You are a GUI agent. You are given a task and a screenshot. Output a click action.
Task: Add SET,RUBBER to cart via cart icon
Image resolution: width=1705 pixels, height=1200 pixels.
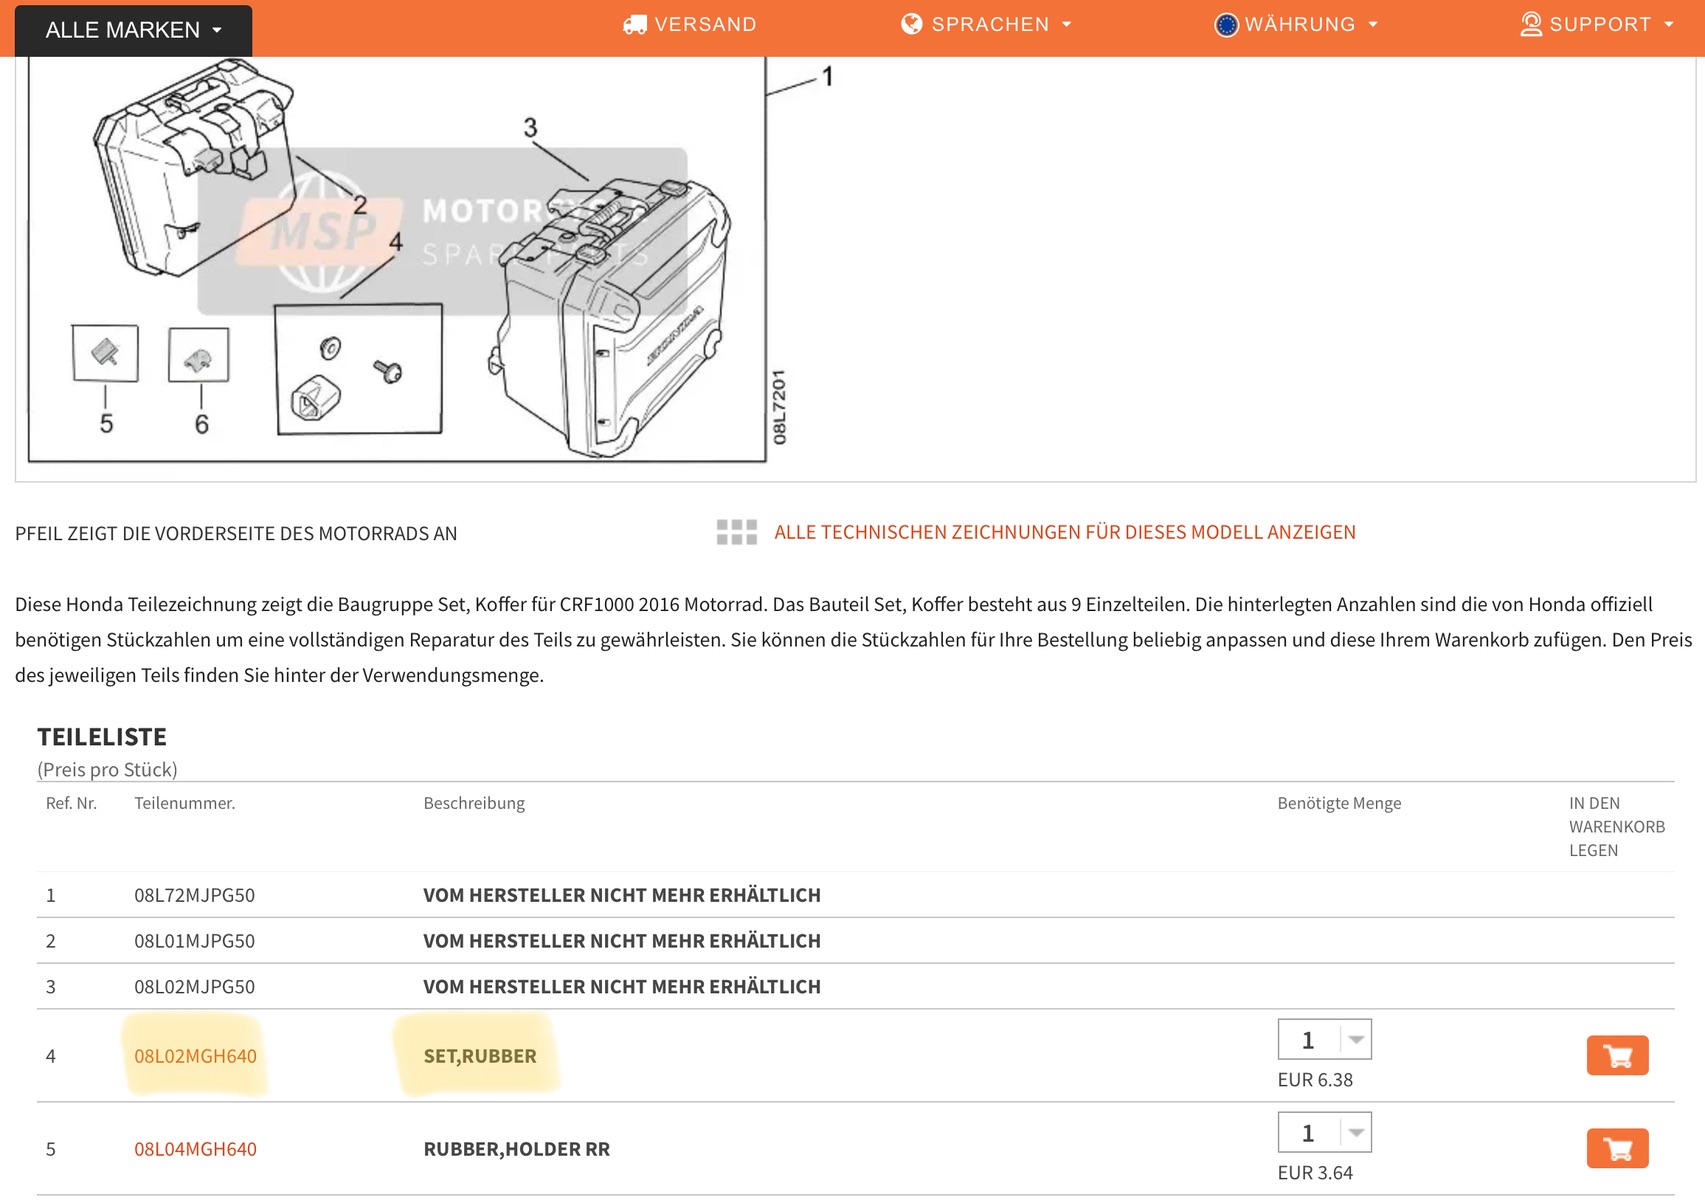pyautogui.click(x=1617, y=1056)
